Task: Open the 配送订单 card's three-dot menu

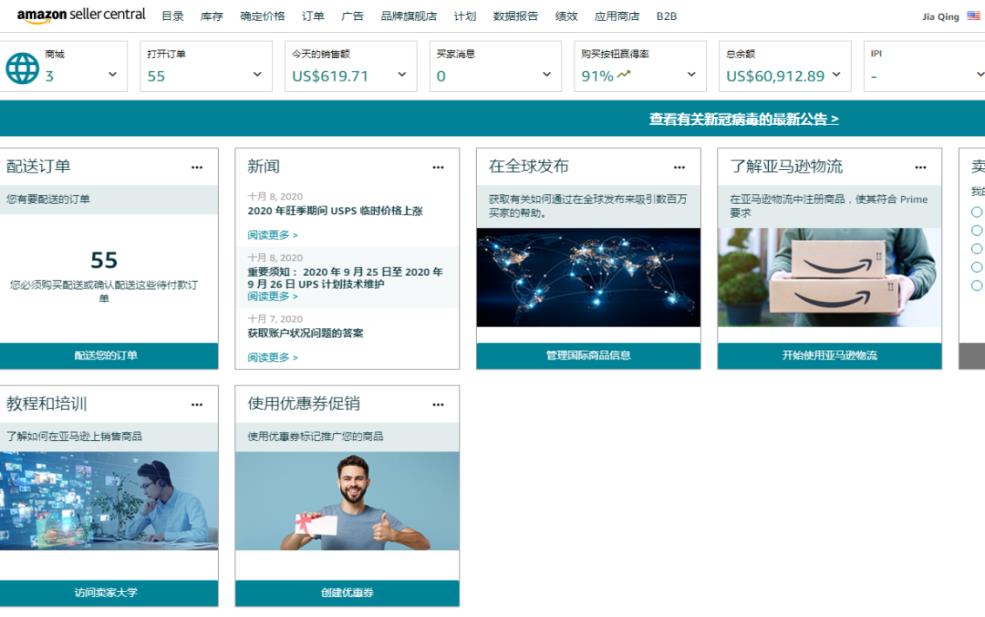Action: pos(197,167)
